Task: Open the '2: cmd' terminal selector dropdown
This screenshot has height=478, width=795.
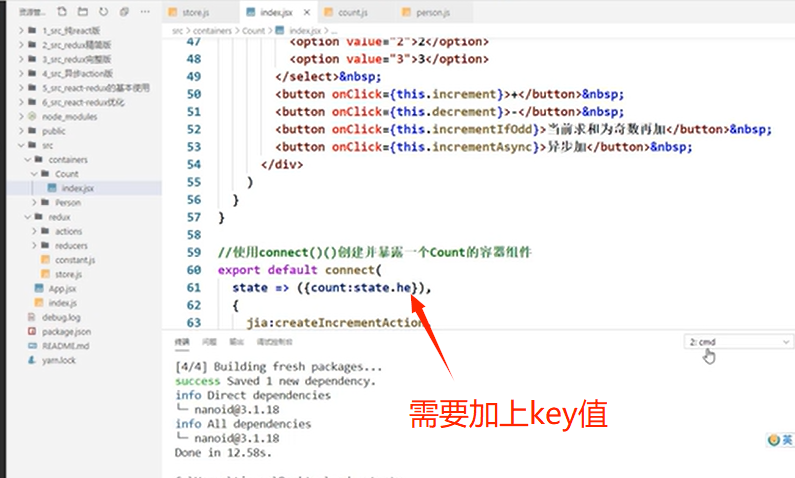Action: 738,342
